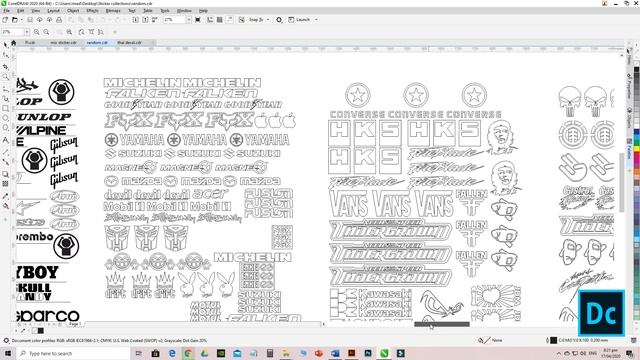Click the Welcome Screen home icon tab
Image resolution: width=640 pixels, height=360 pixels.
click(13, 42)
